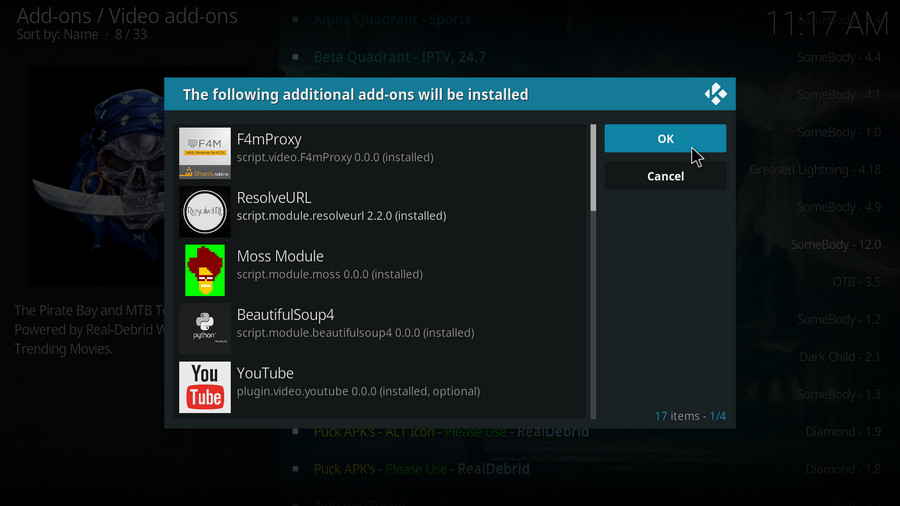Select Puck APK's Please Use RealDebrid item

tap(421, 468)
